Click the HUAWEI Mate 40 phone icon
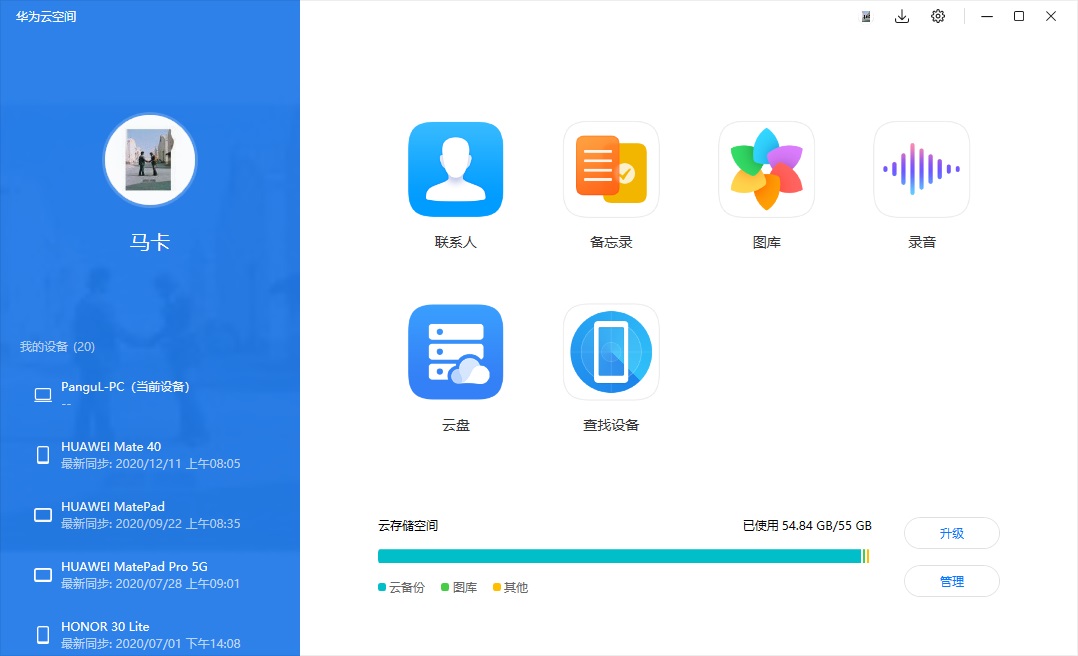This screenshot has height=656, width=1078. tap(43, 455)
